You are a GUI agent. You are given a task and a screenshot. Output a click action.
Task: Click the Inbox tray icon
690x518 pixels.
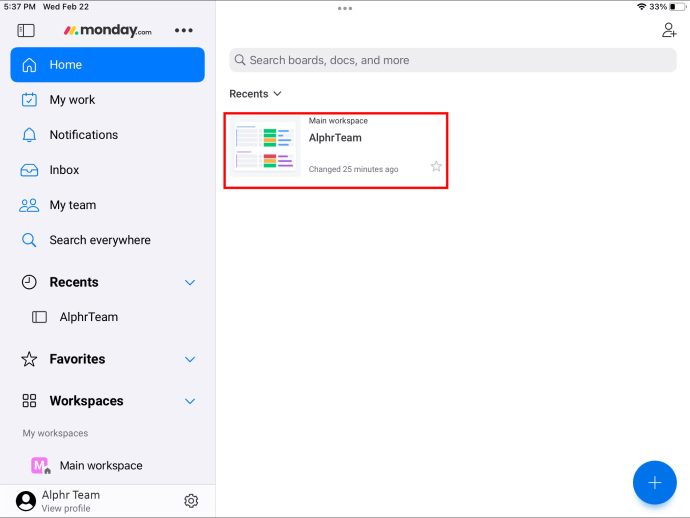coord(29,170)
